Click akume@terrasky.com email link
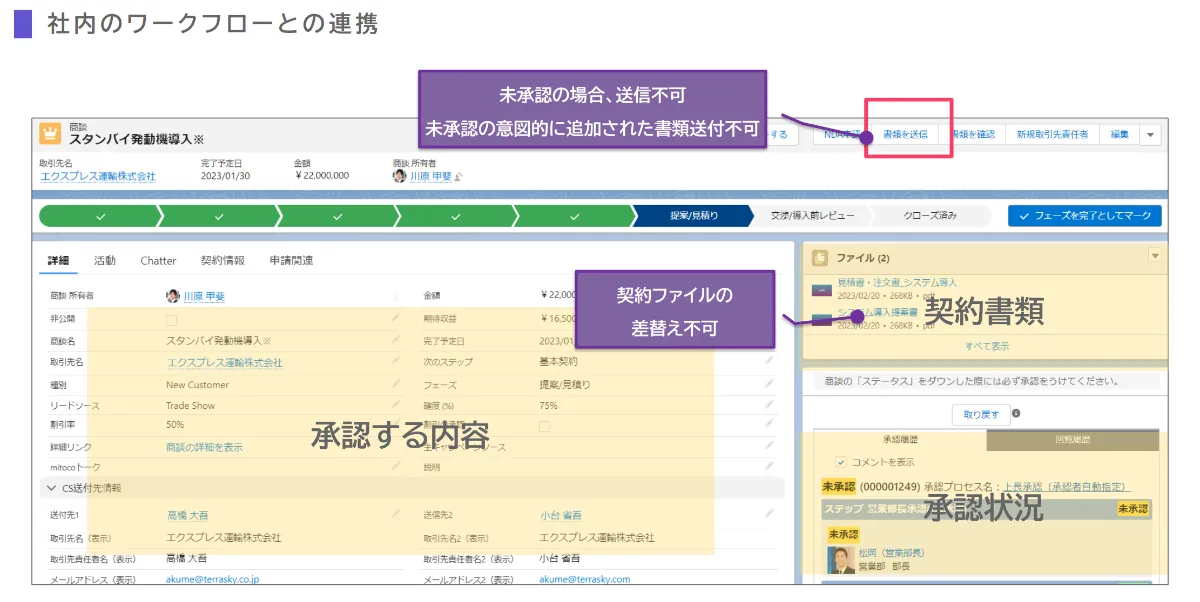Image resolution: width=1200 pixels, height=602 pixels. pos(585,579)
